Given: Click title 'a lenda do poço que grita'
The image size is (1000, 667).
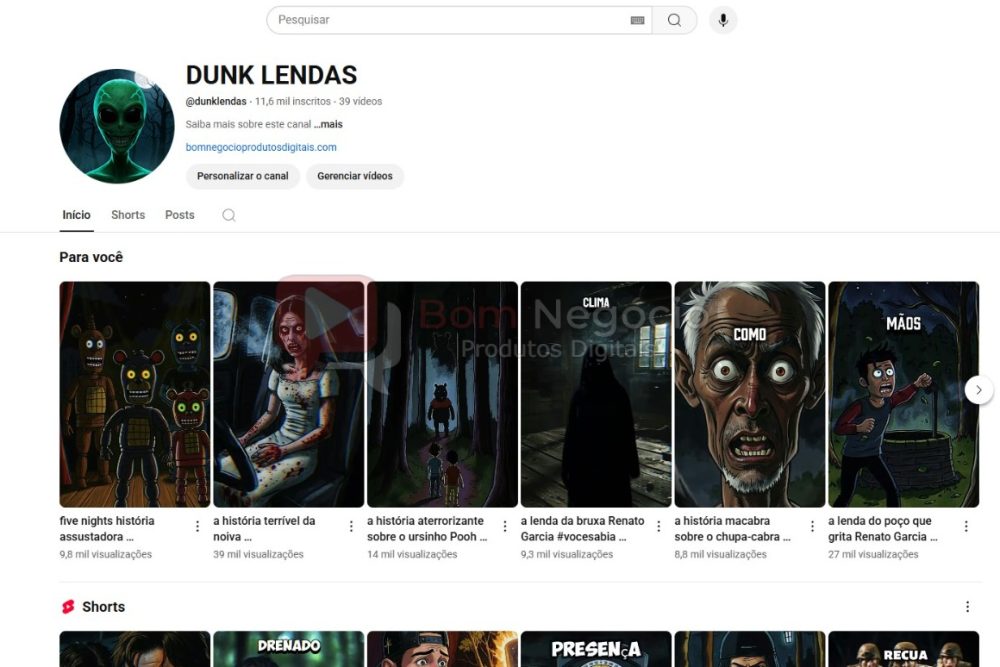Looking at the screenshot, I should click(883, 529).
